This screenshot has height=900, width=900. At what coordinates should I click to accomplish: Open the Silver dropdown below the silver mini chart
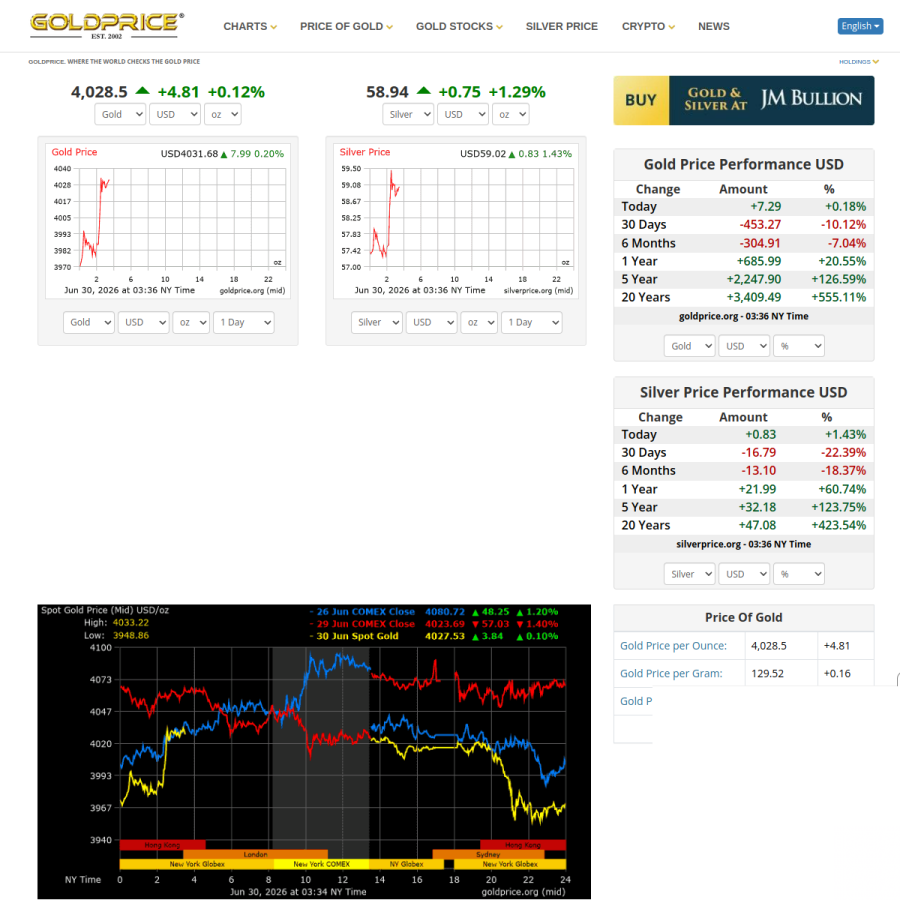point(377,322)
